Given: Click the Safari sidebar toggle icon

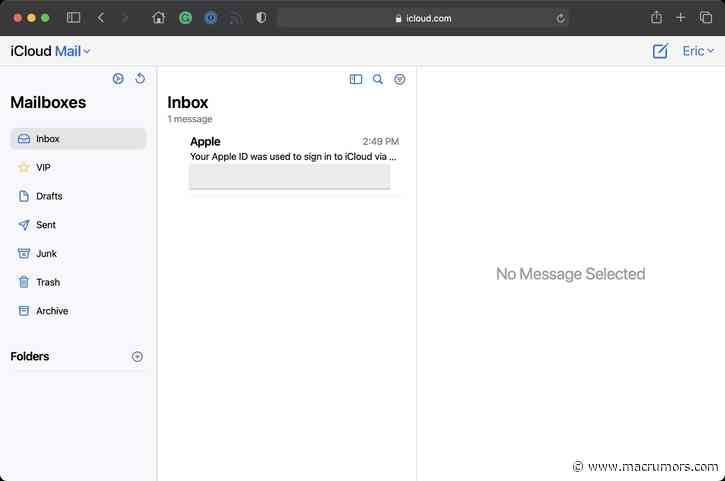Looking at the screenshot, I should [x=74, y=18].
